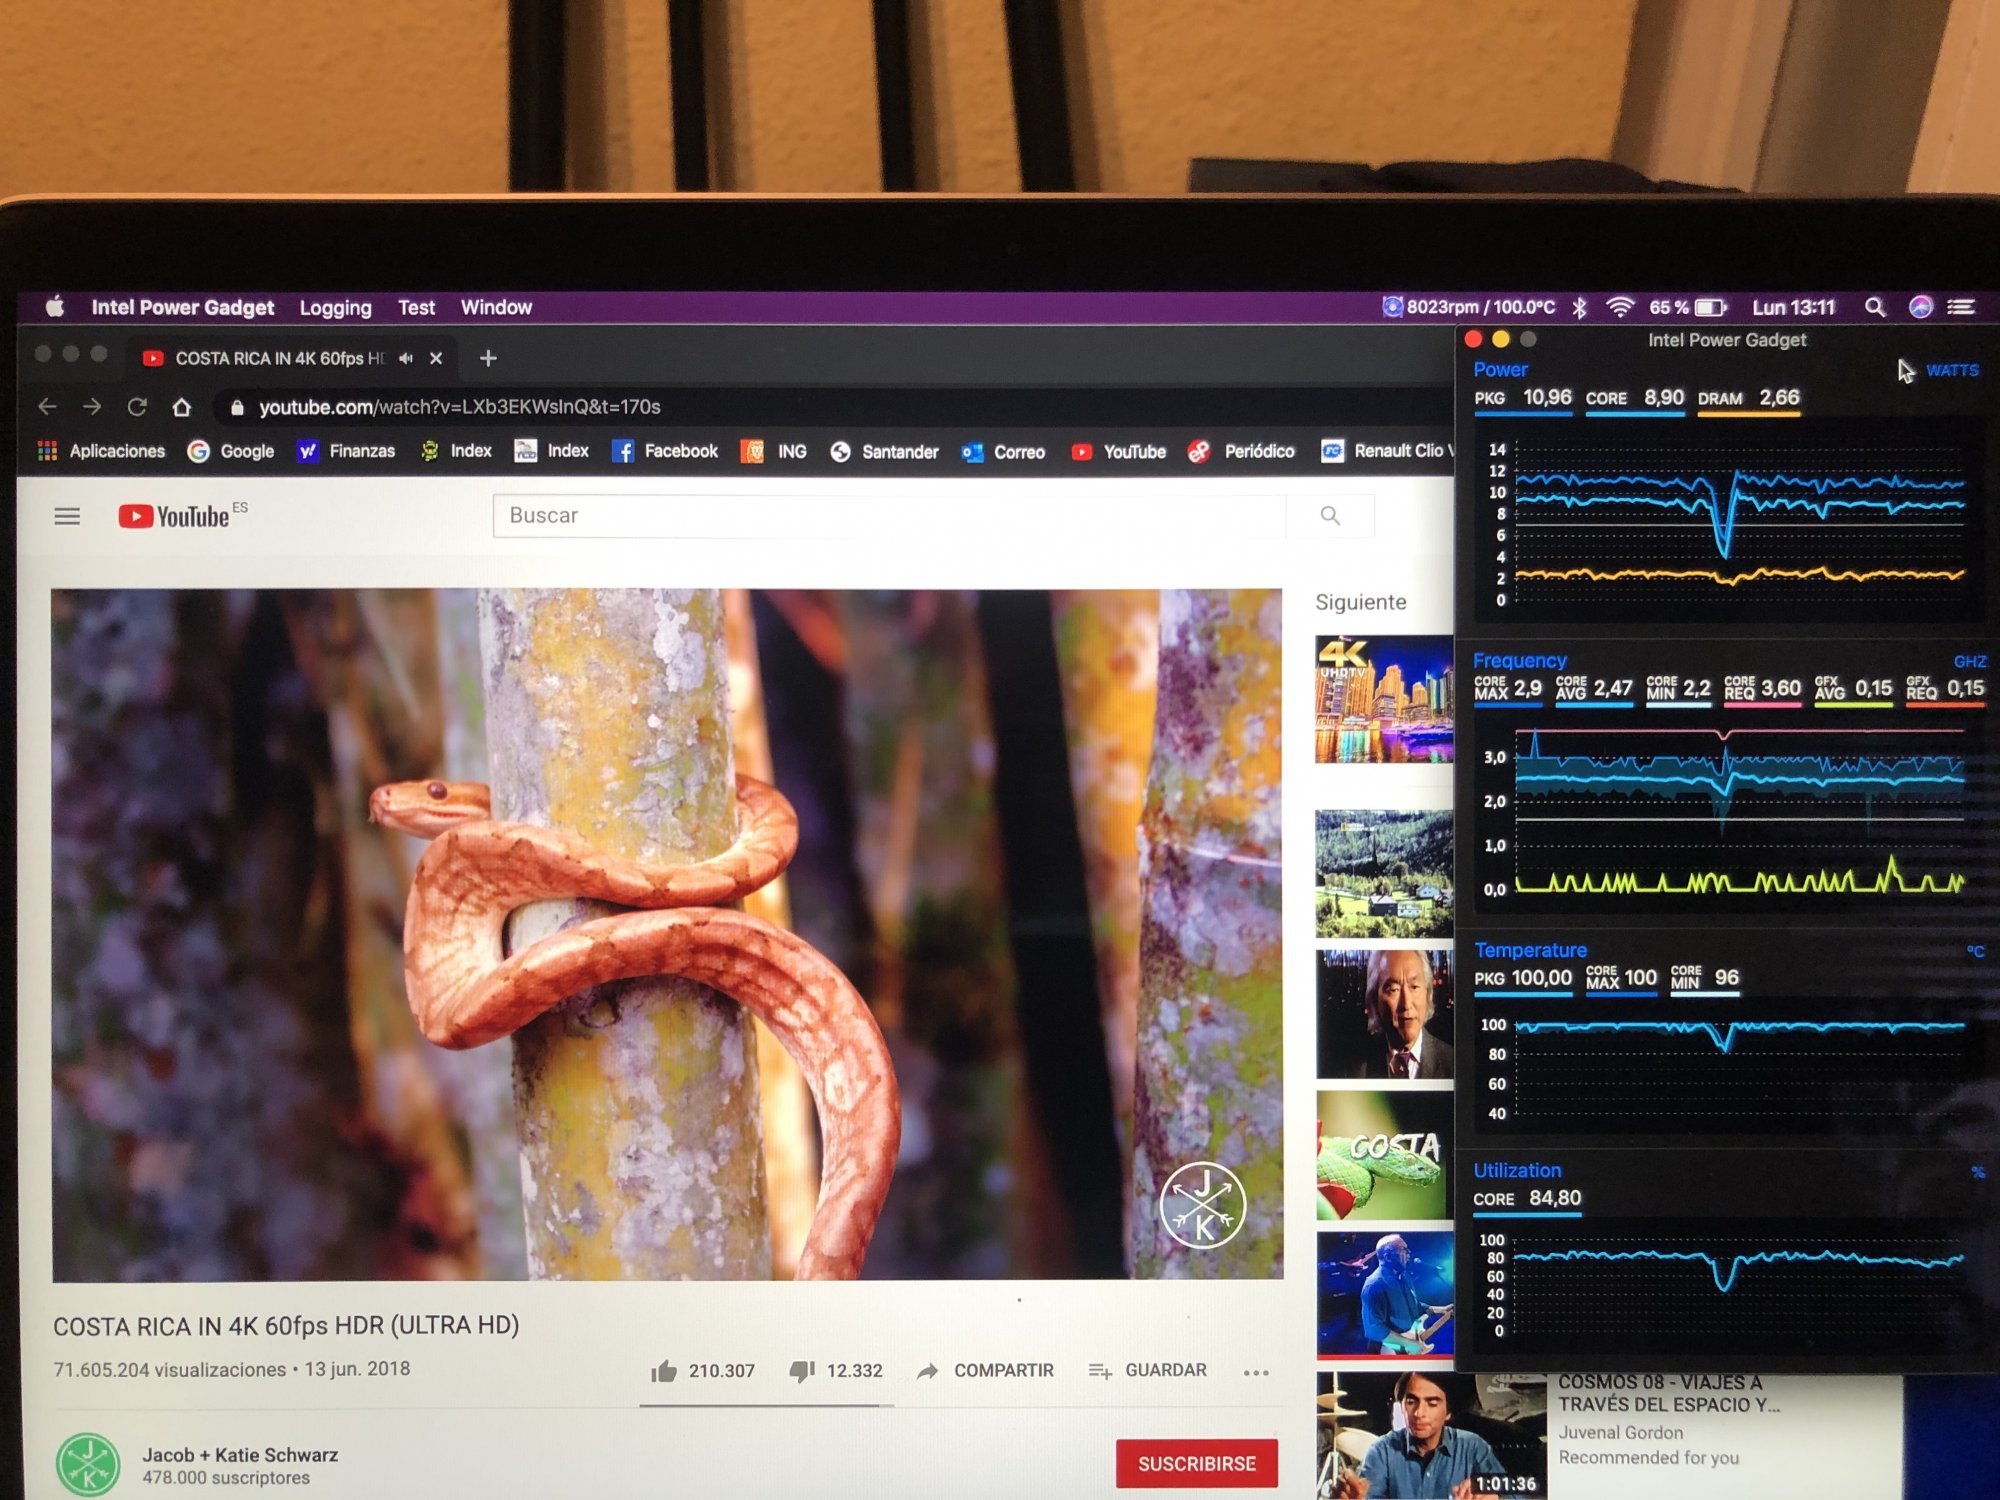Open a new browser tab with plus
This screenshot has width=2000, height=1500.
click(488, 358)
